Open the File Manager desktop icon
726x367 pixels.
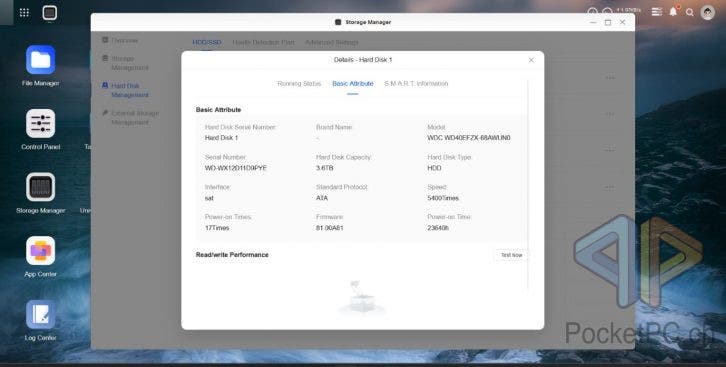point(40,60)
